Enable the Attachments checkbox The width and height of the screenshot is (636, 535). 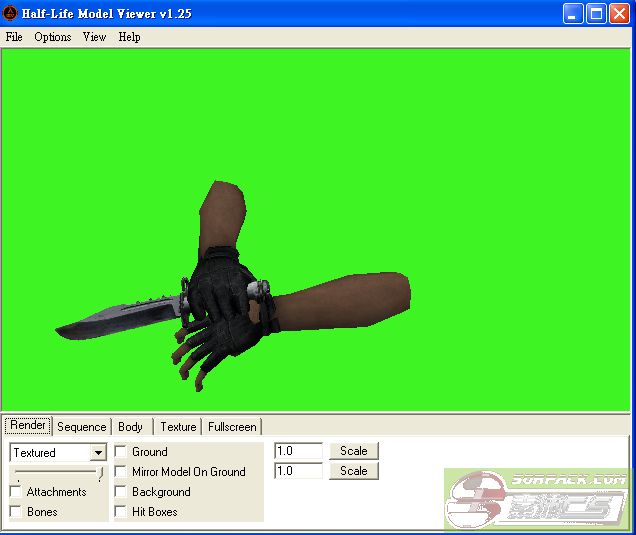16,492
